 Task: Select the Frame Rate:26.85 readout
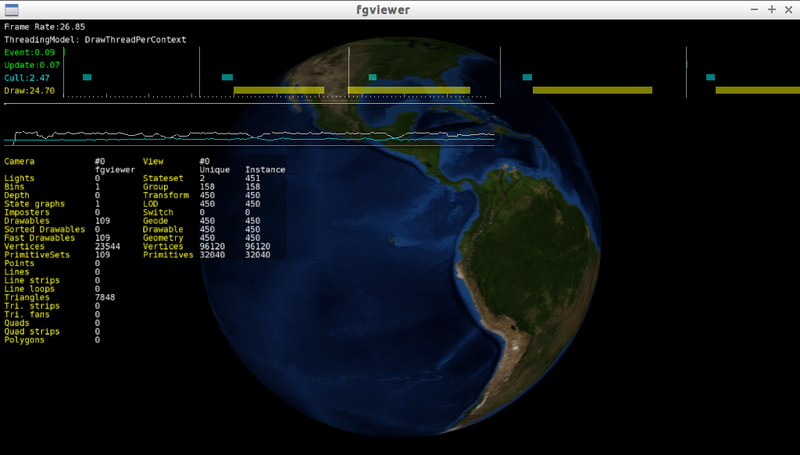(45, 27)
